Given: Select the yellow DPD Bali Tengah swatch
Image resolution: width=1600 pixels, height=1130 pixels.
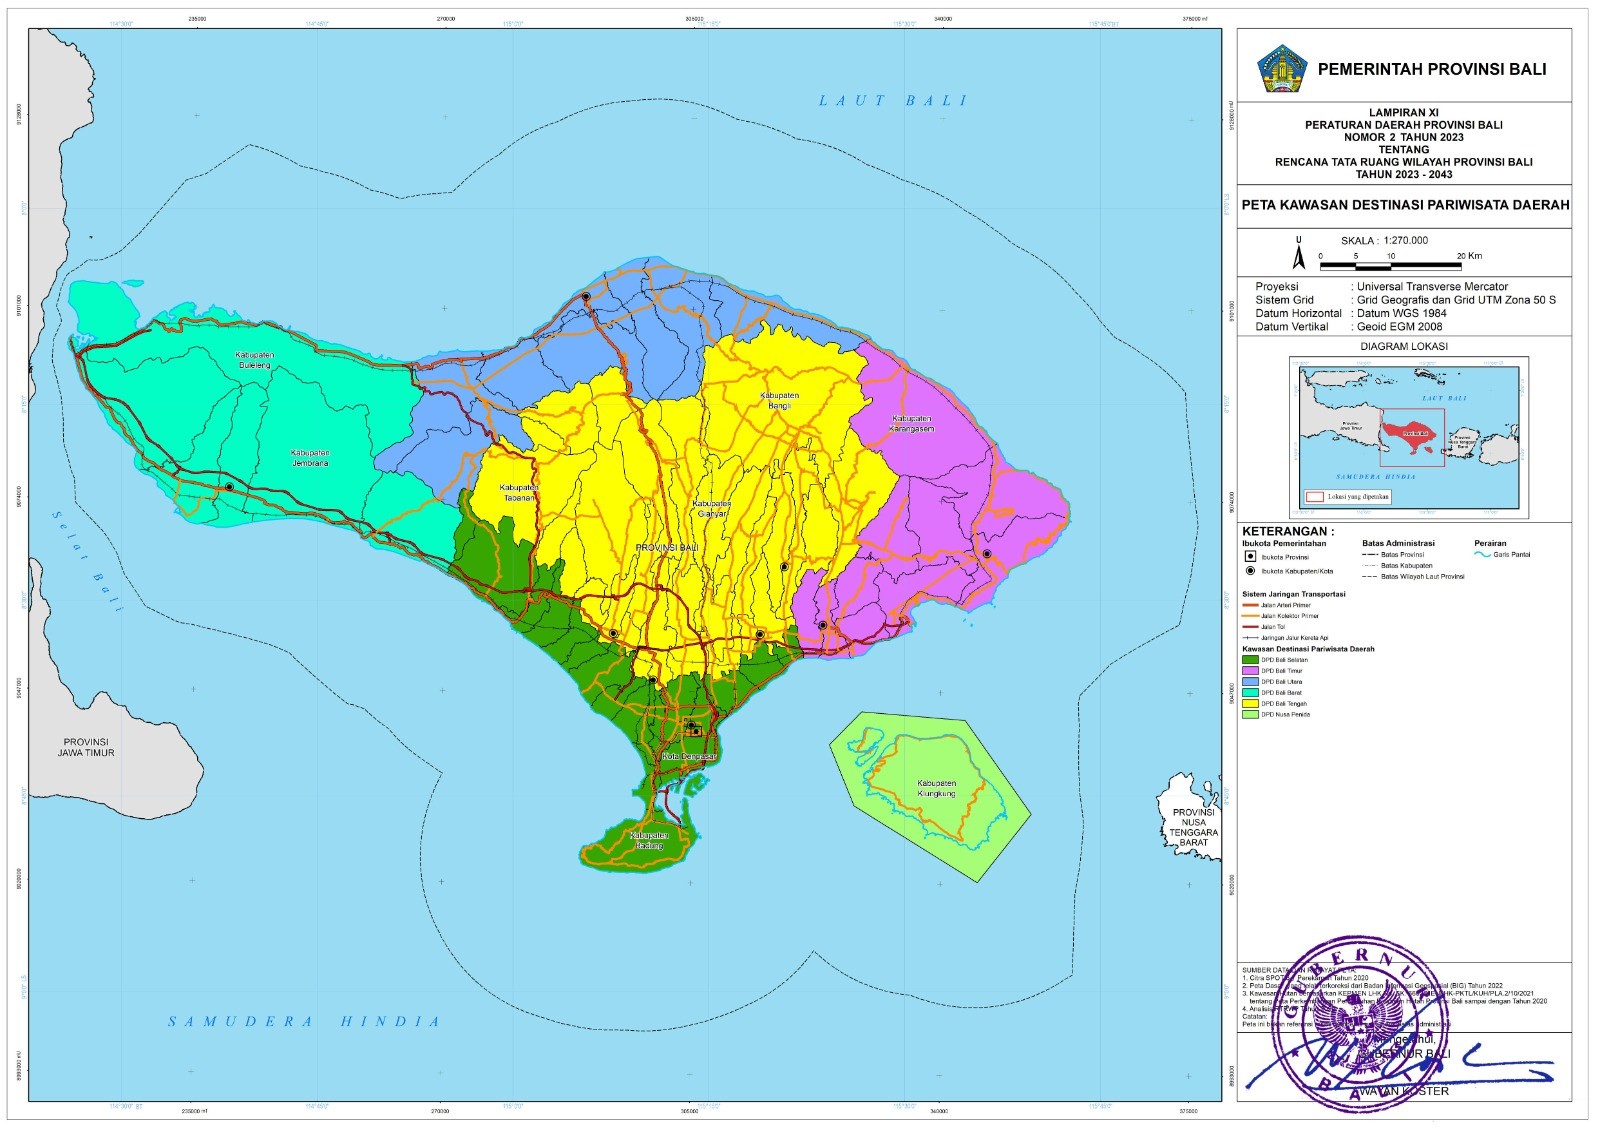Looking at the screenshot, I should click(1250, 704).
